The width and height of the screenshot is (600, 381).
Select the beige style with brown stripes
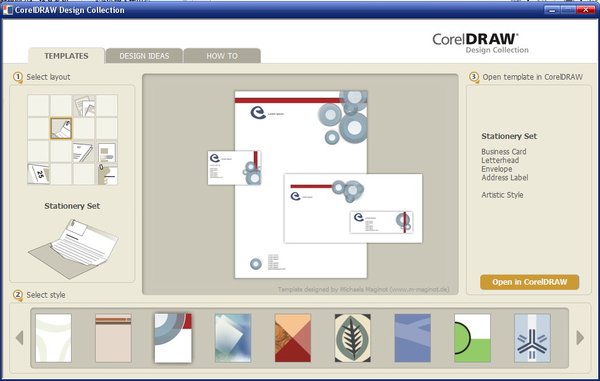(x=113, y=338)
